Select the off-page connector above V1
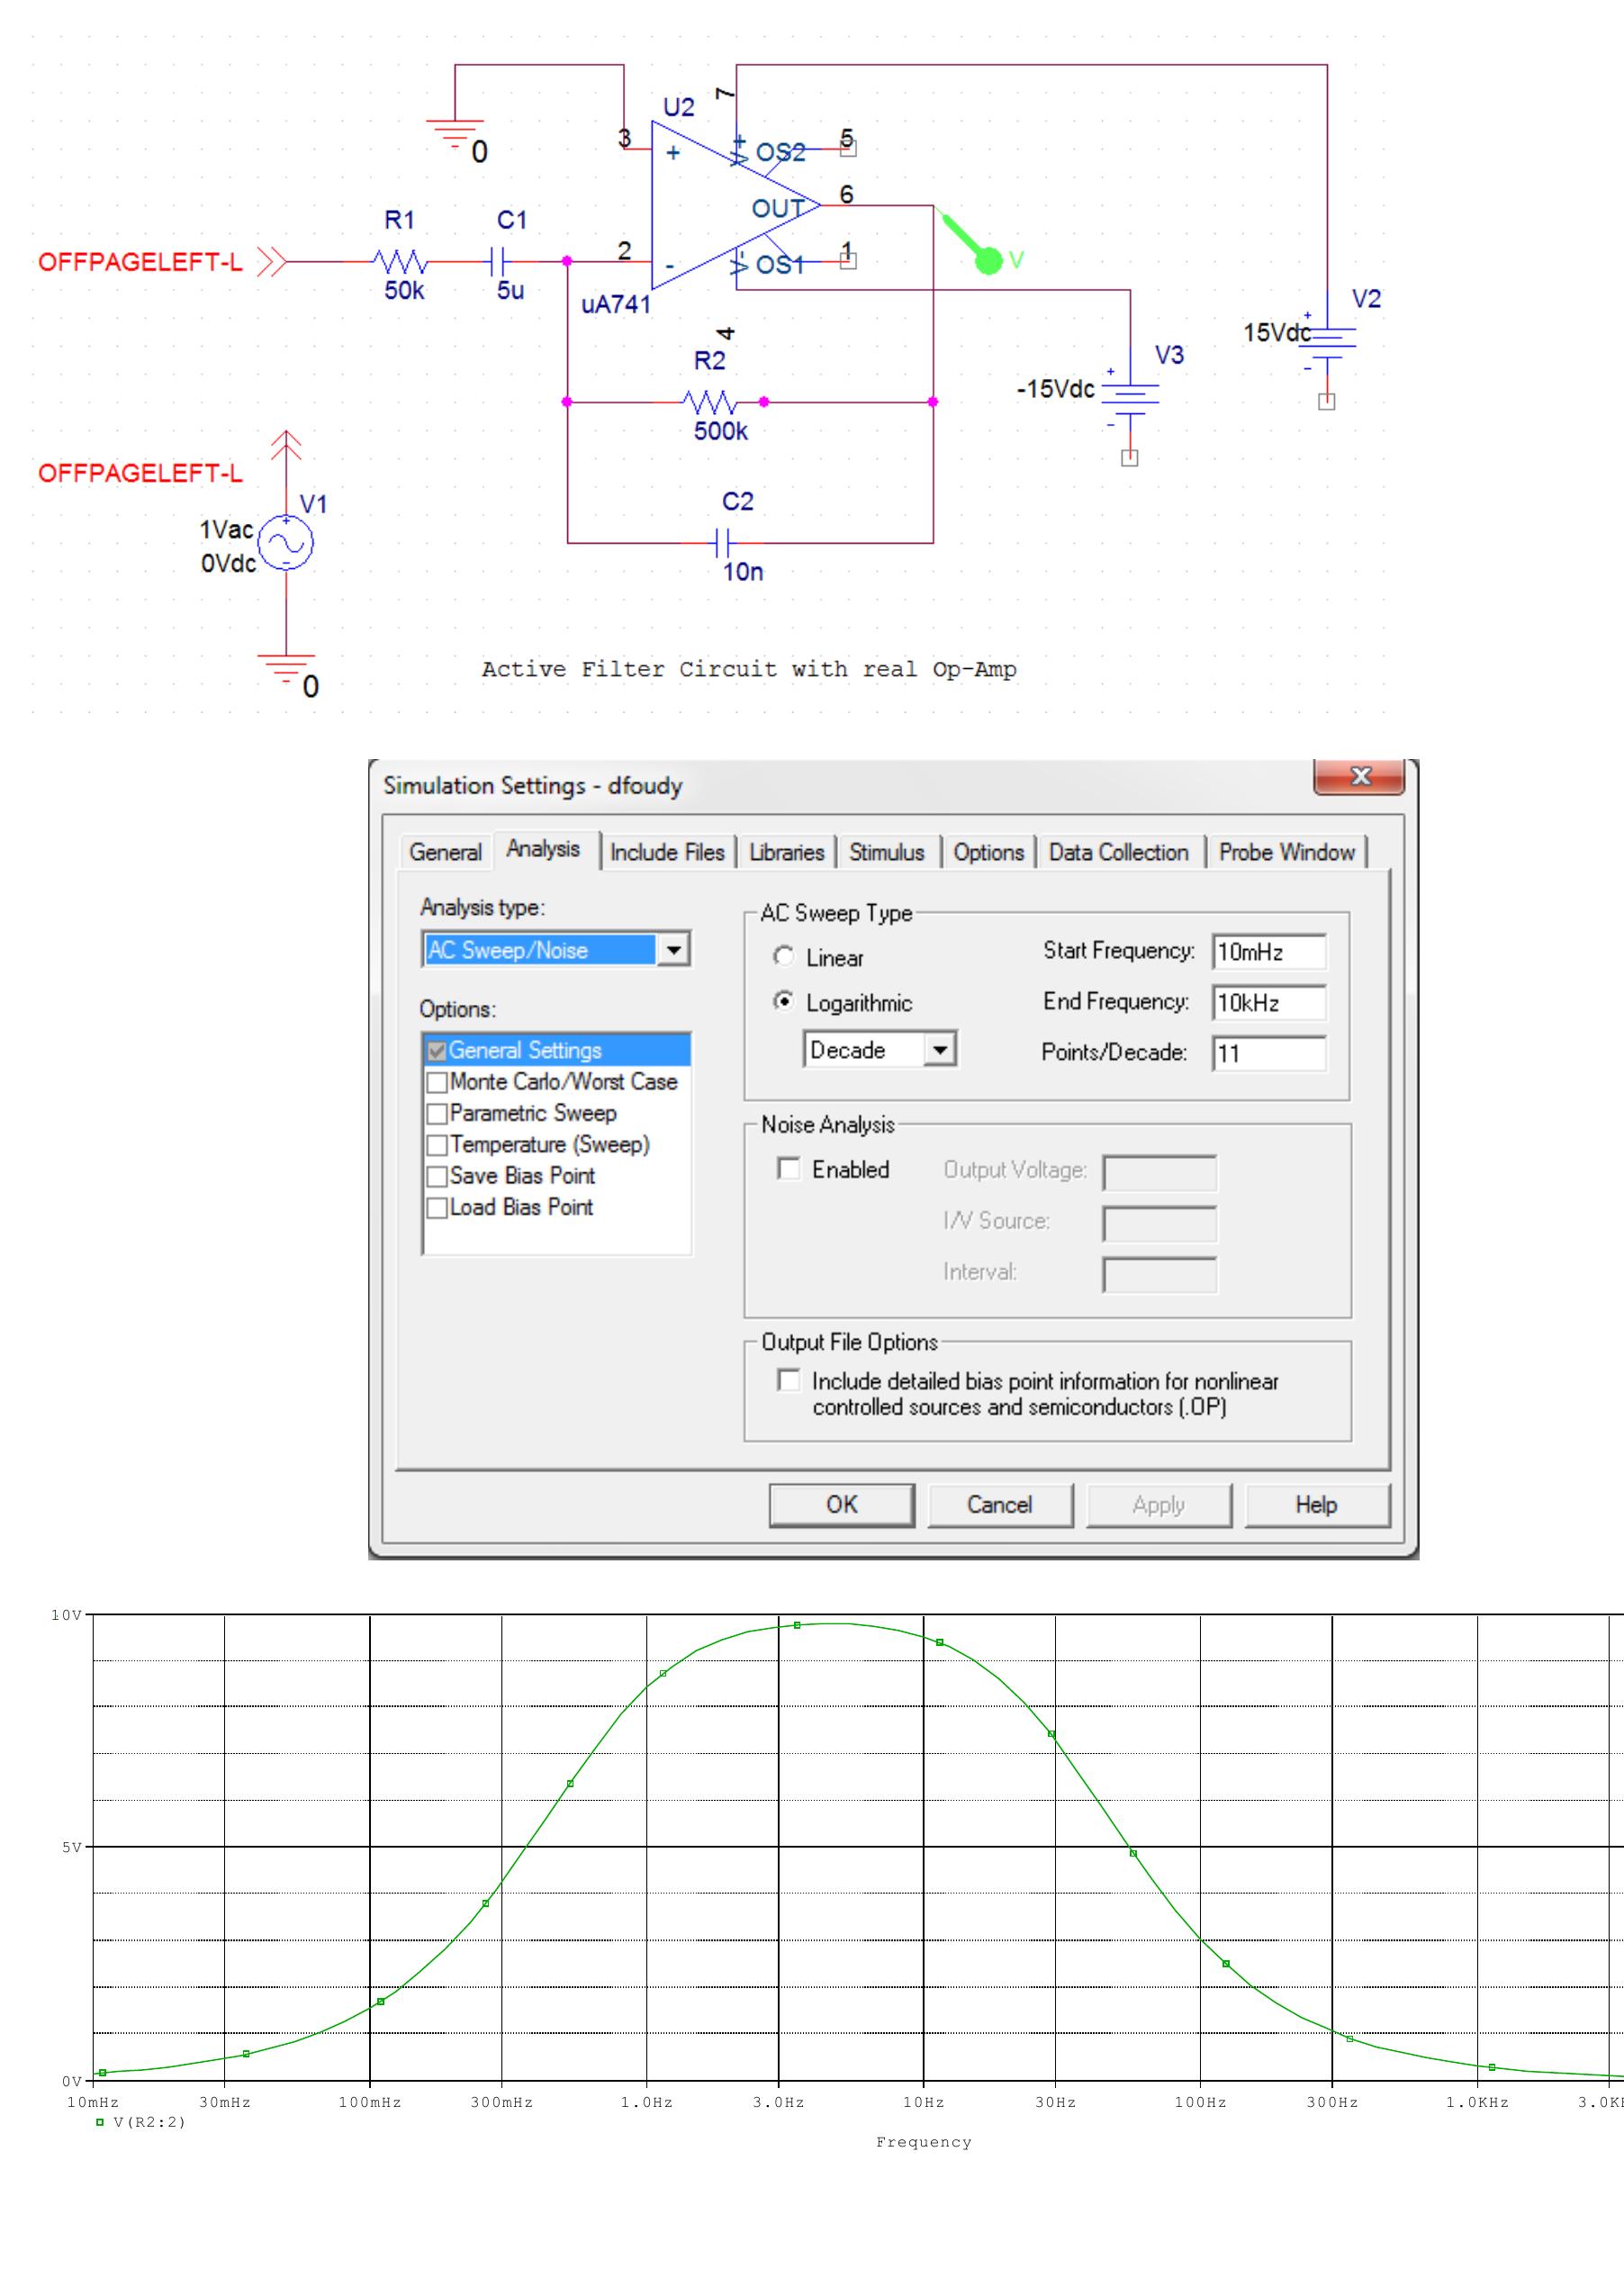Image resolution: width=1624 pixels, height=2278 pixels. (286, 445)
